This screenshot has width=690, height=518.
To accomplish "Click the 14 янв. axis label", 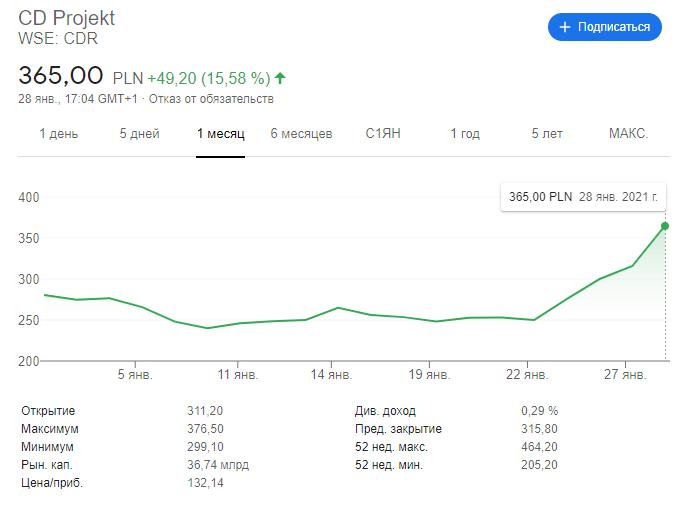I will tap(331, 375).
